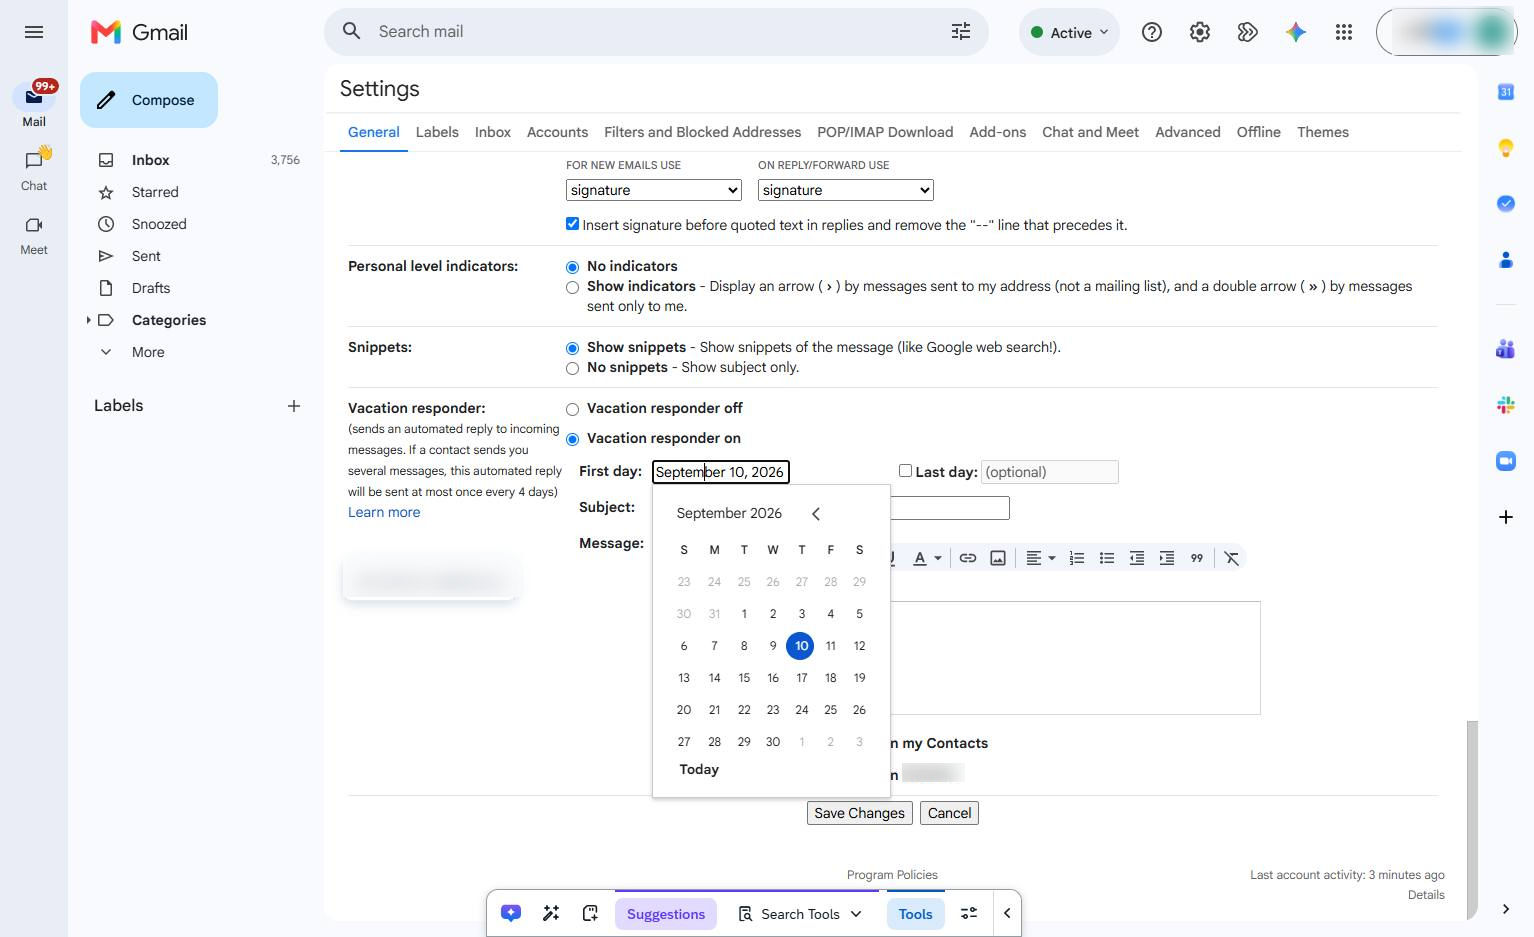Insert link in vacation message toolbar
1534x937 pixels.
click(968, 558)
